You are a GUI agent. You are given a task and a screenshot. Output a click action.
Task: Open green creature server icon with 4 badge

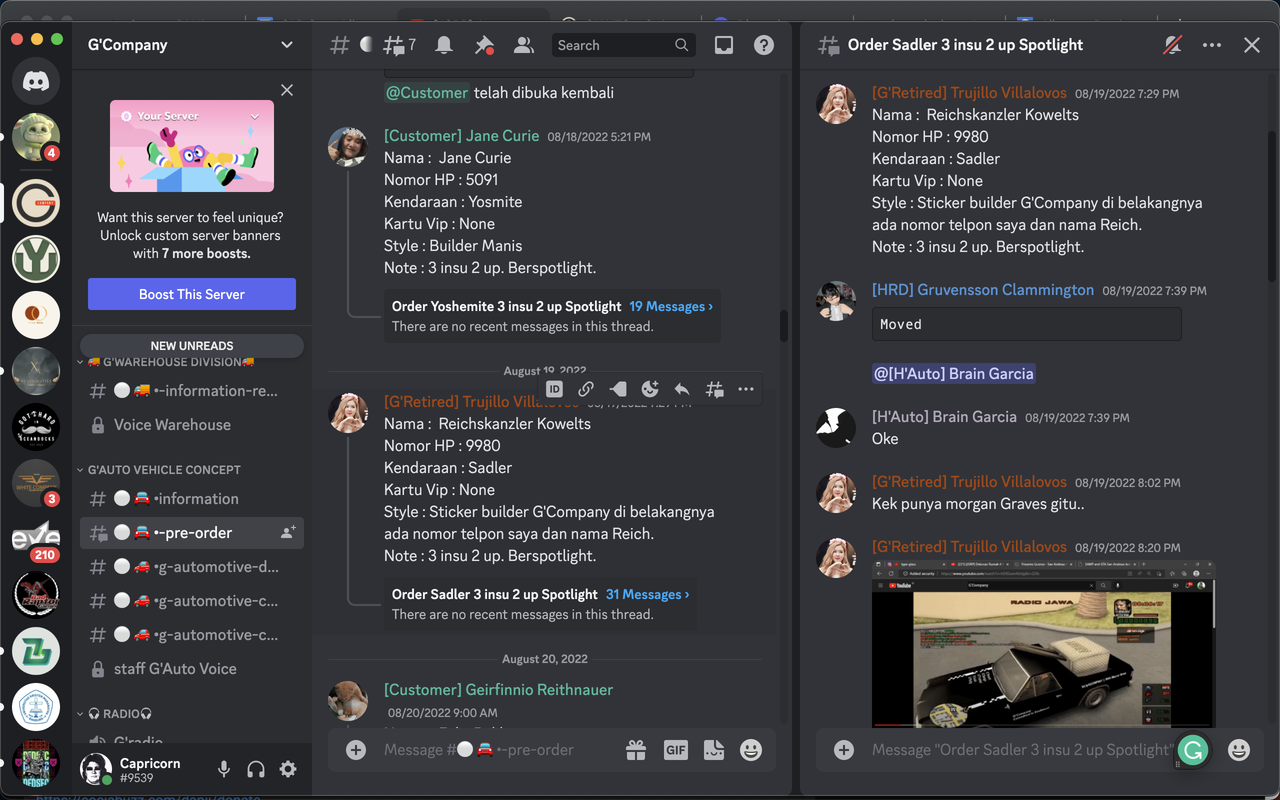coord(36,137)
